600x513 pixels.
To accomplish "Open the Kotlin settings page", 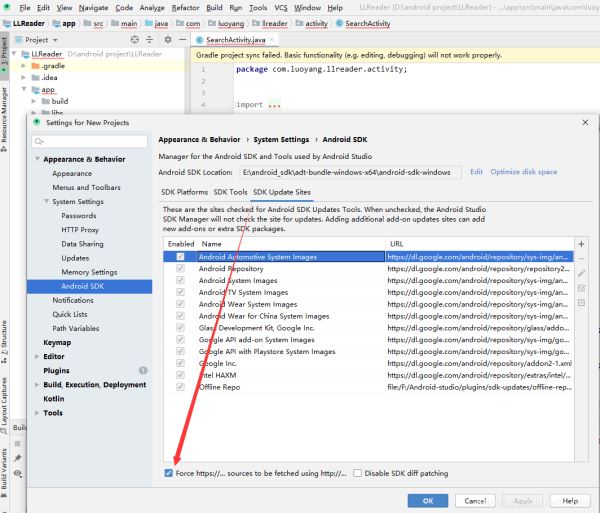I will pyautogui.click(x=54, y=399).
